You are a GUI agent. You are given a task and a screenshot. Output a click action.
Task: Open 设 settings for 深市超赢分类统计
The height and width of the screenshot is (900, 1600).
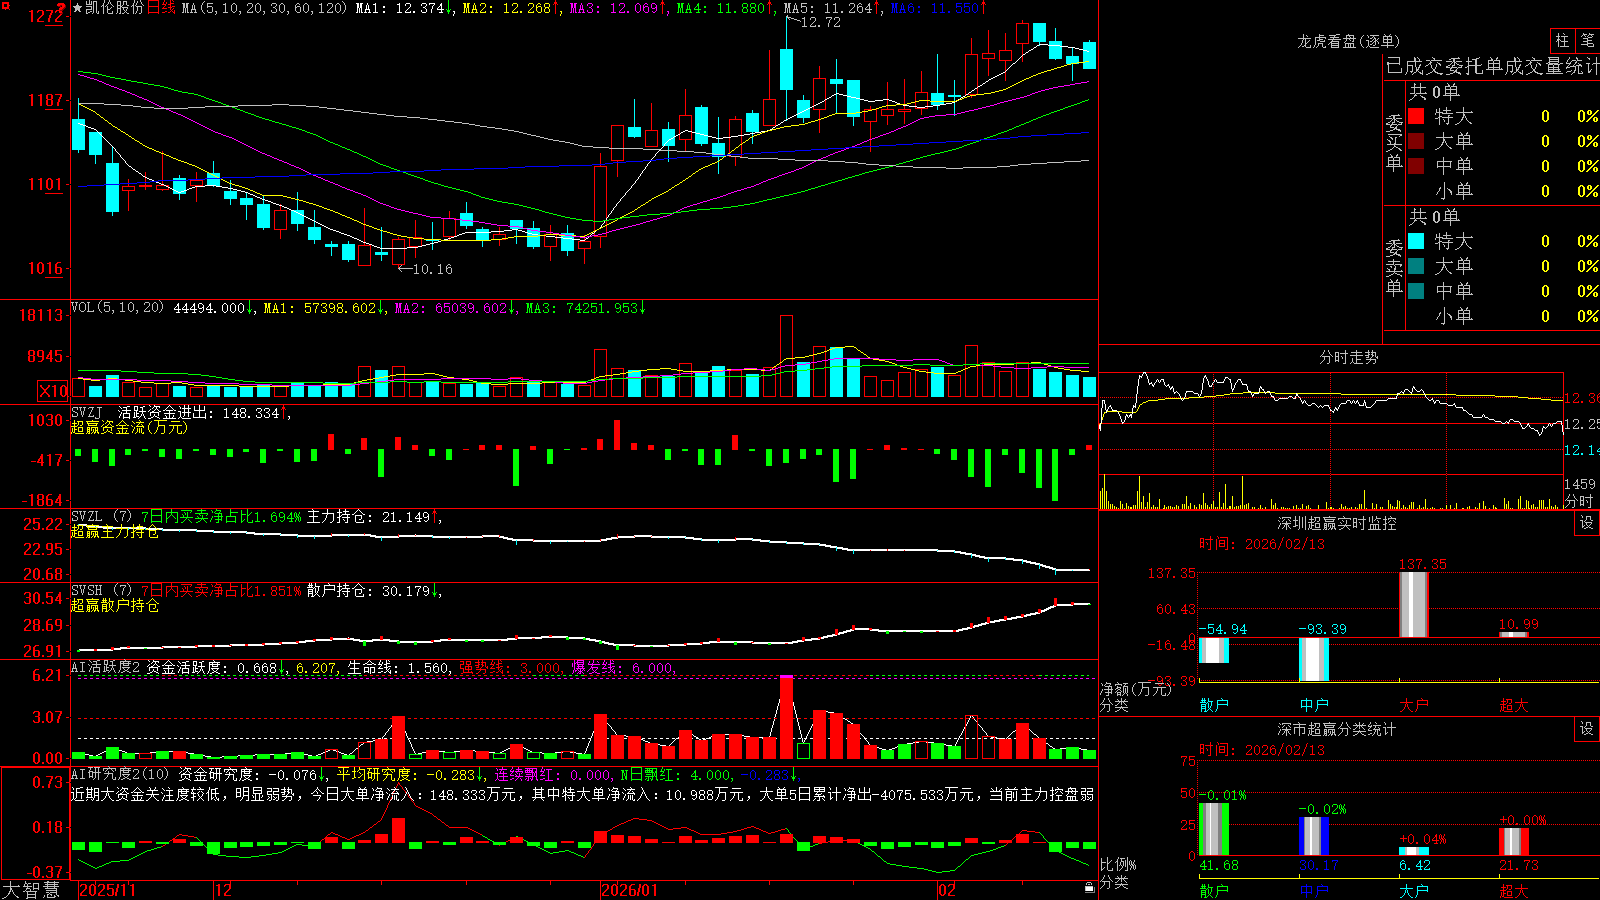pyautogui.click(x=1587, y=729)
